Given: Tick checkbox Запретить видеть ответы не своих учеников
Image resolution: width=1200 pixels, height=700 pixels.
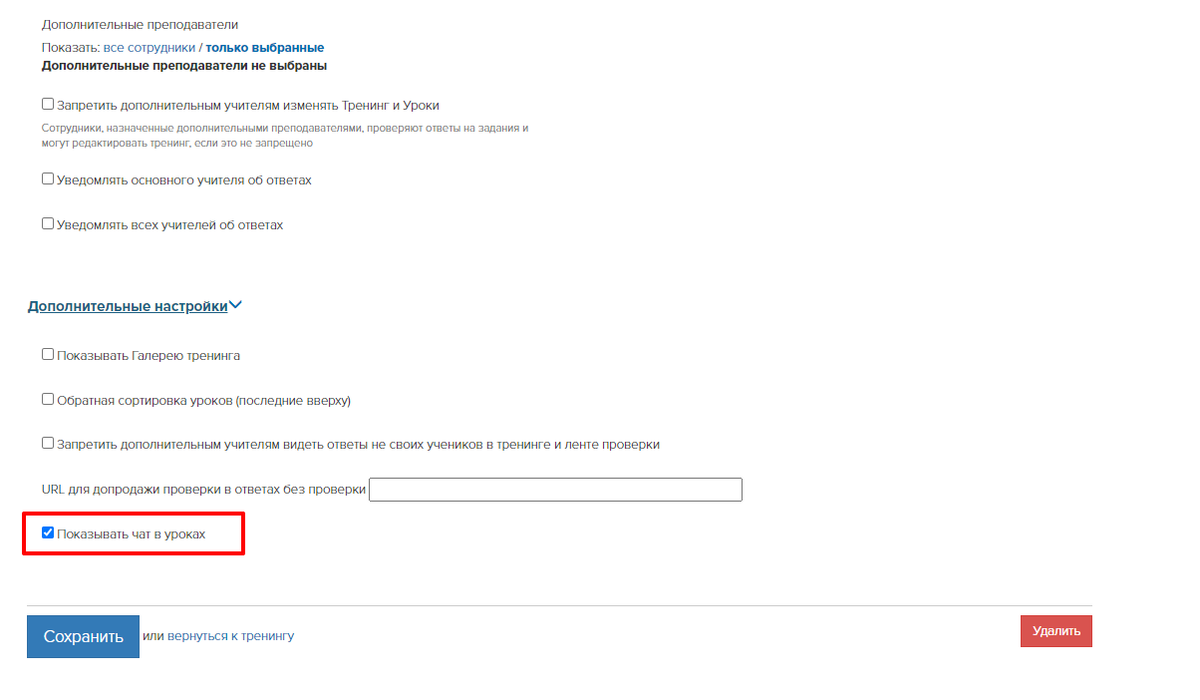Looking at the screenshot, I should 48,443.
